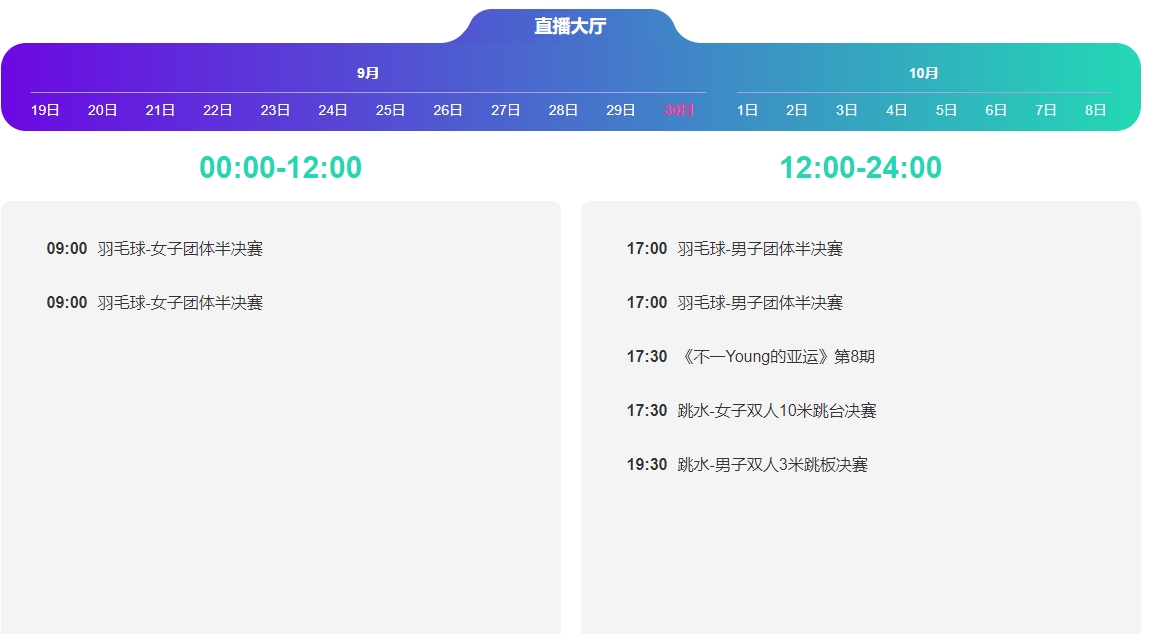Open the 19:30 跳水-男子双人3米跳板决赛 entry
Viewport: 1150px width, 634px height.
point(772,465)
